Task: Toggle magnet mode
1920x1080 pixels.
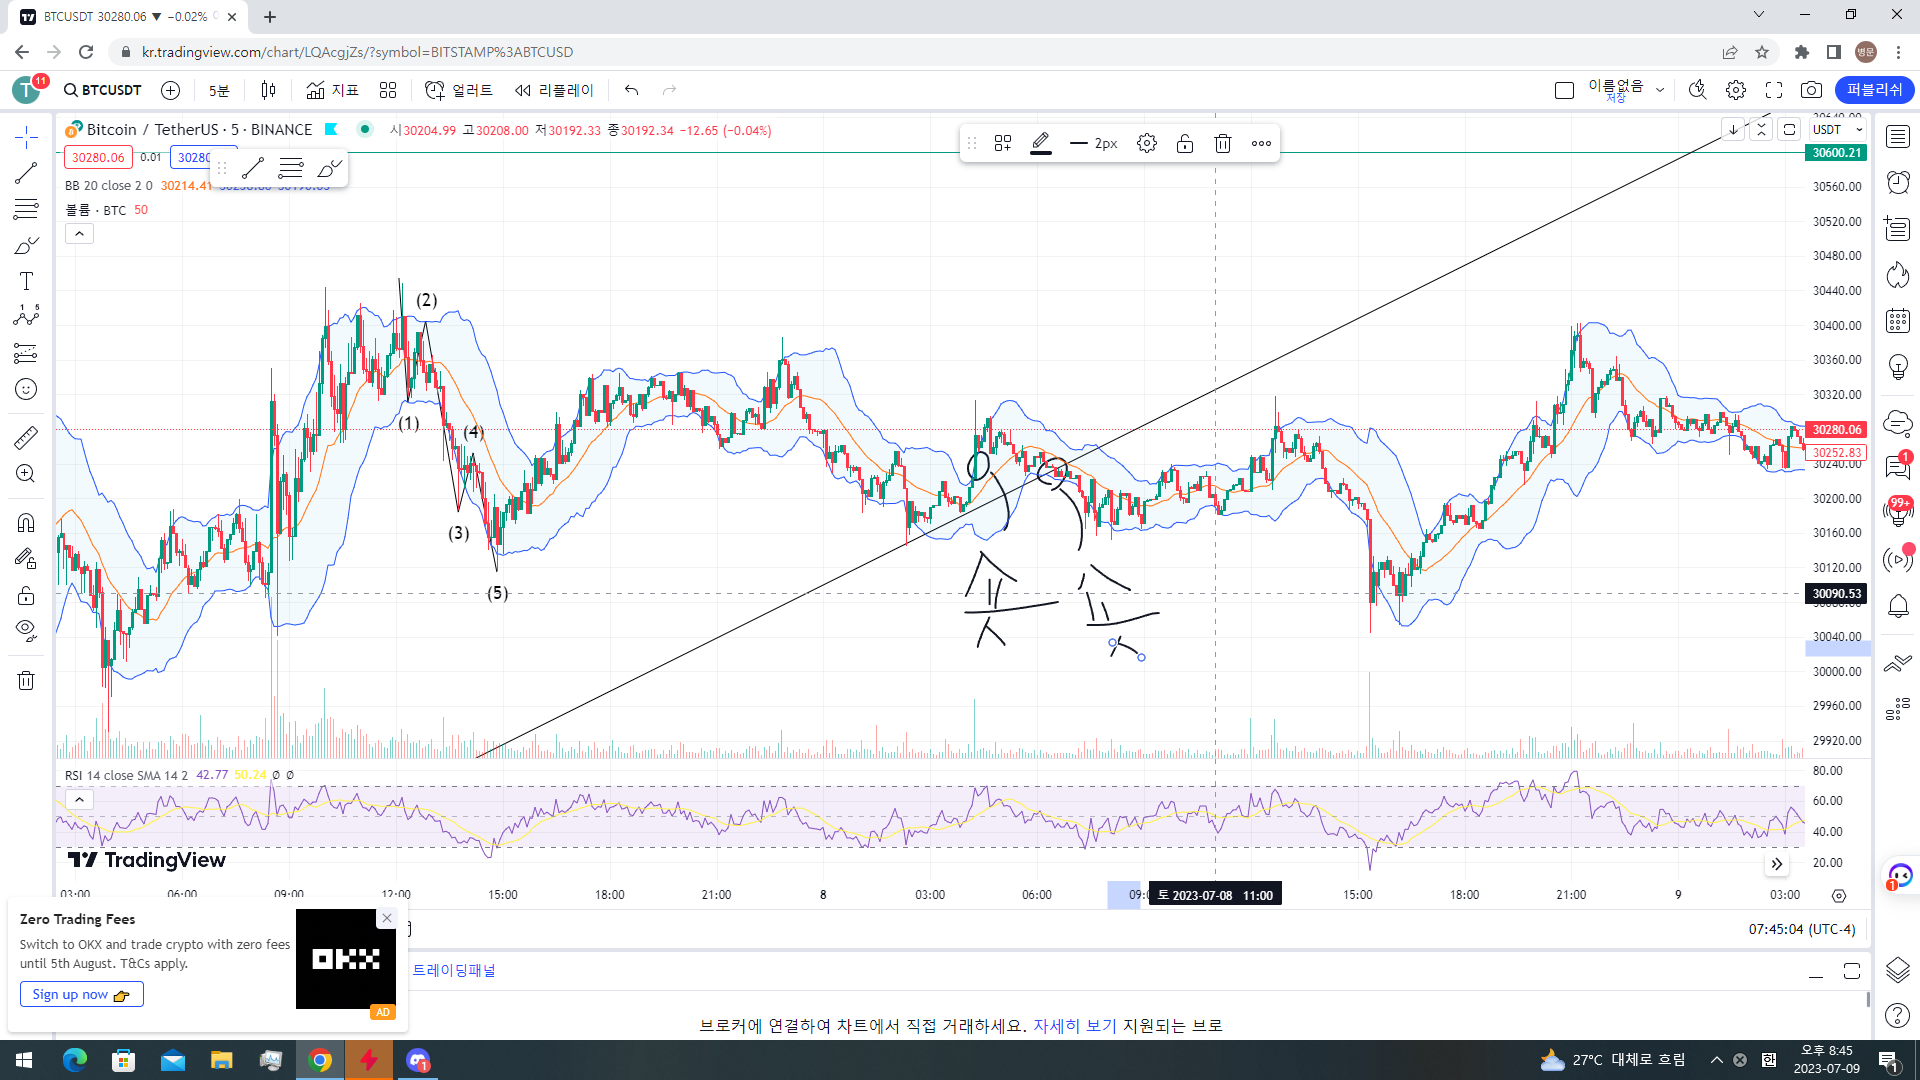Action: click(26, 523)
